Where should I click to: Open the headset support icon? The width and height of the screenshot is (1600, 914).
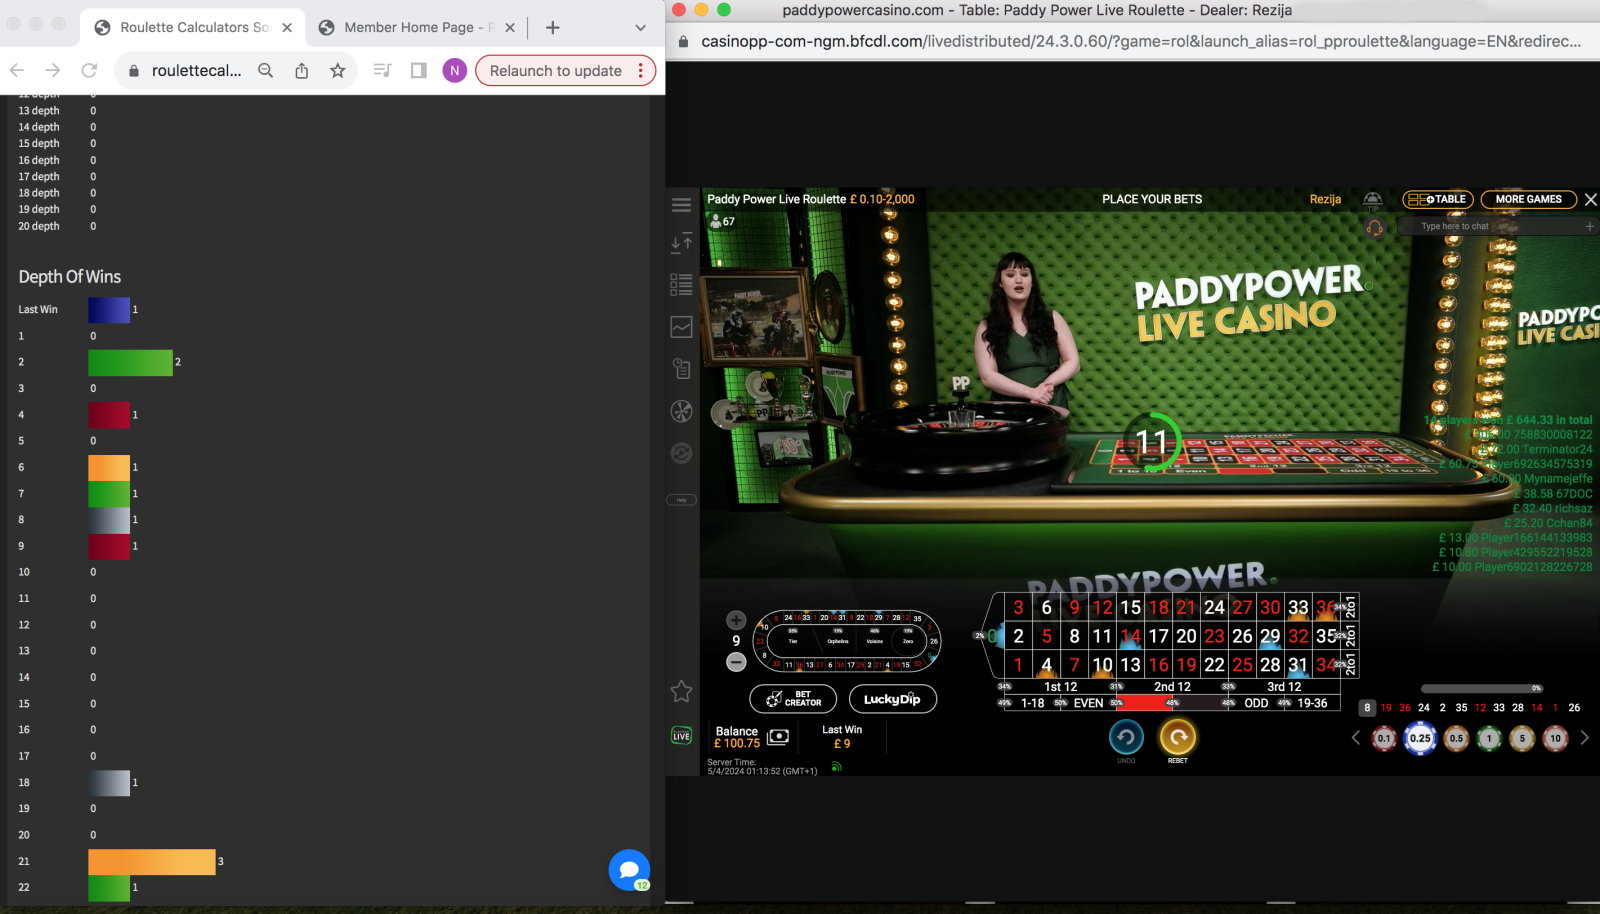coord(1375,228)
